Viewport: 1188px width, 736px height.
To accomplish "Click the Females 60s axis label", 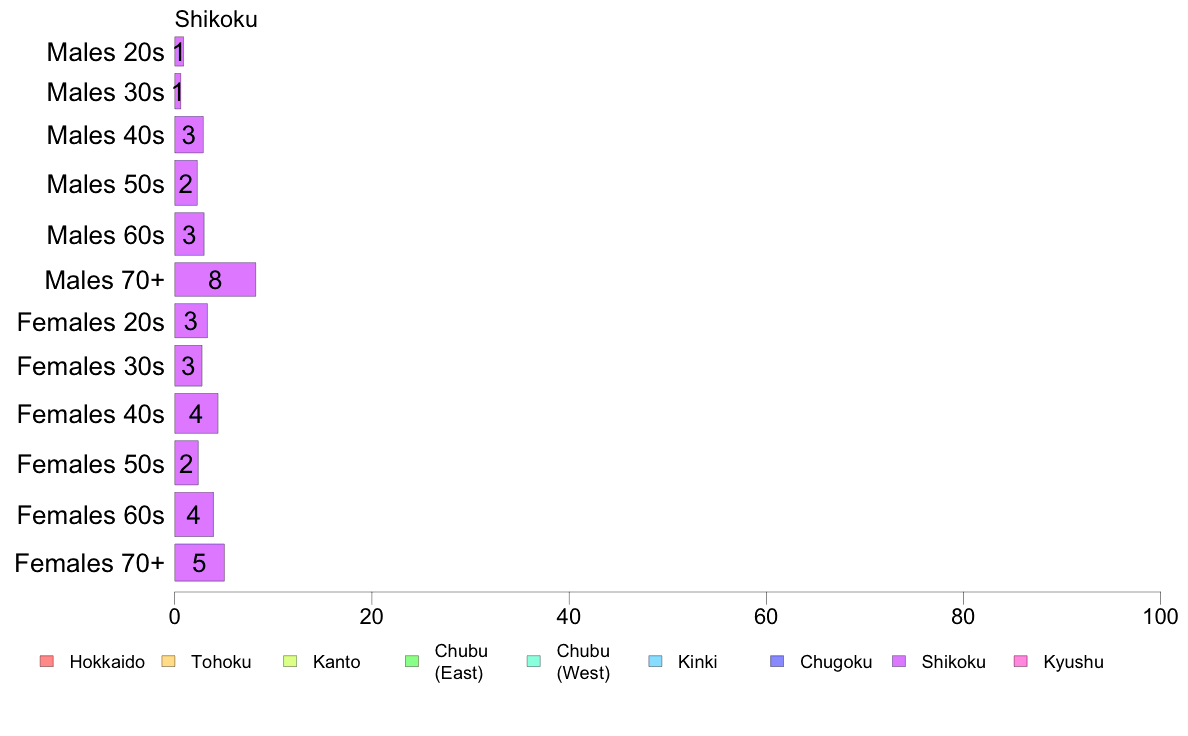I will (x=90, y=515).
